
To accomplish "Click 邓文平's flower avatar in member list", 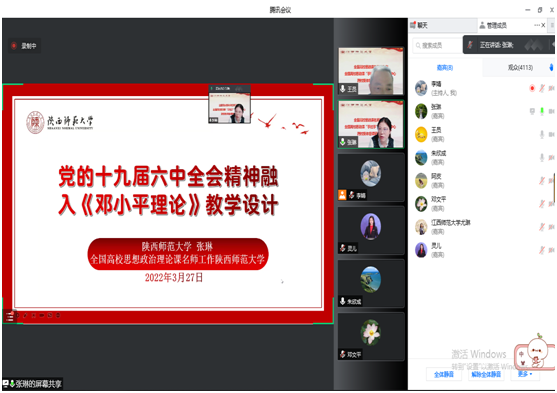I will (421, 204).
